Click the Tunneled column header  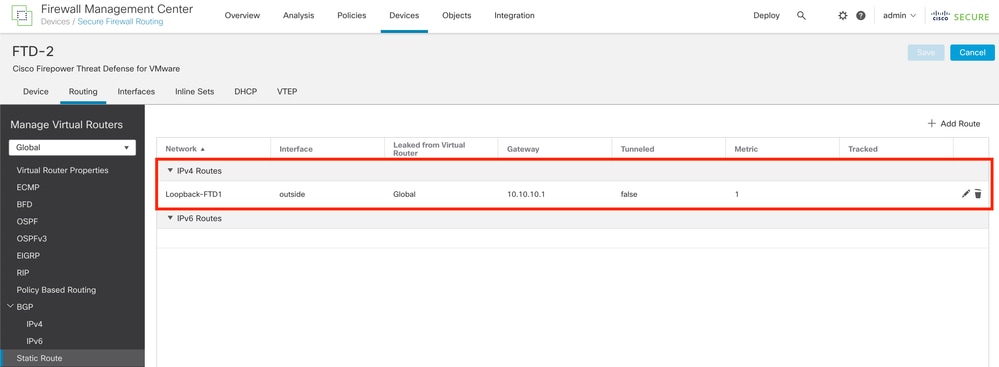pos(637,149)
